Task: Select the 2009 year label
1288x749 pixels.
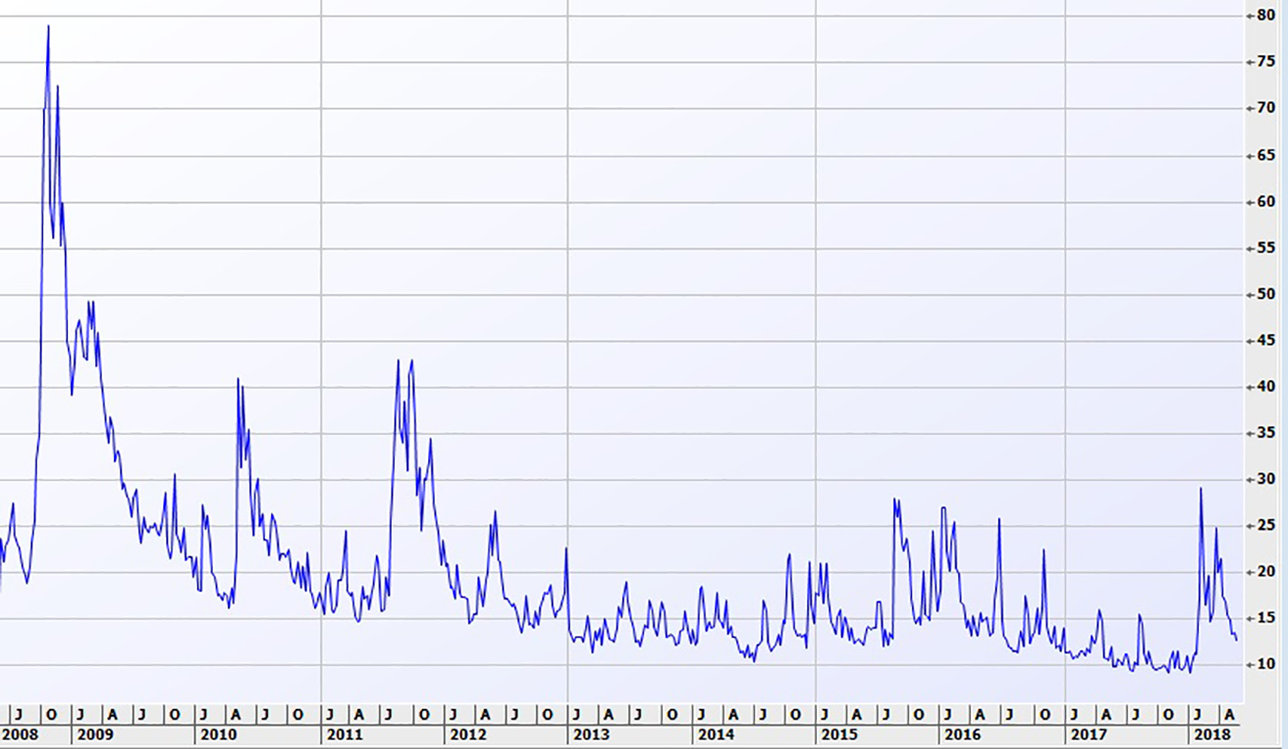Action: pos(95,734)
